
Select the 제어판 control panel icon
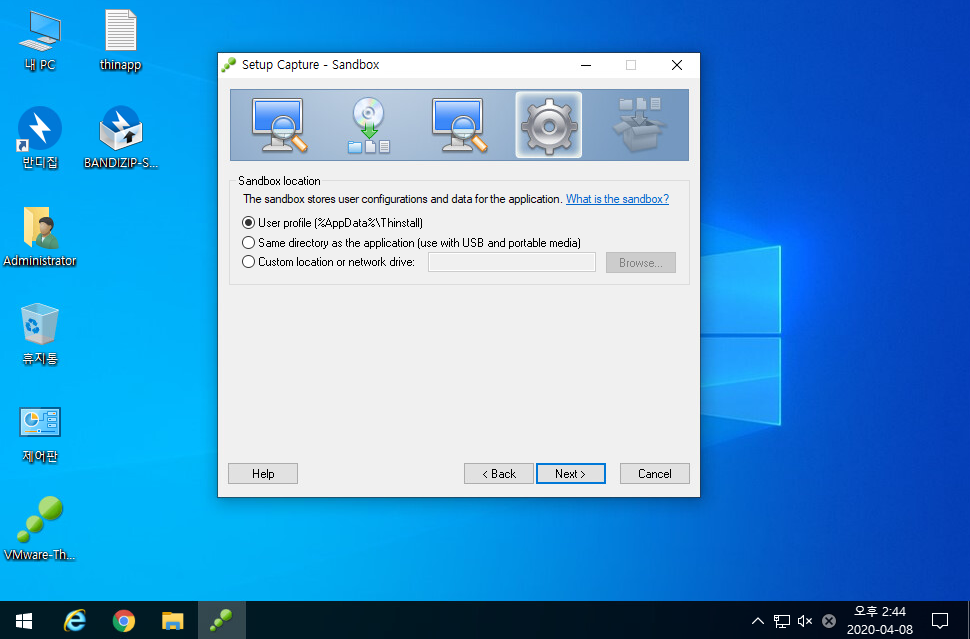click(40, 435)
